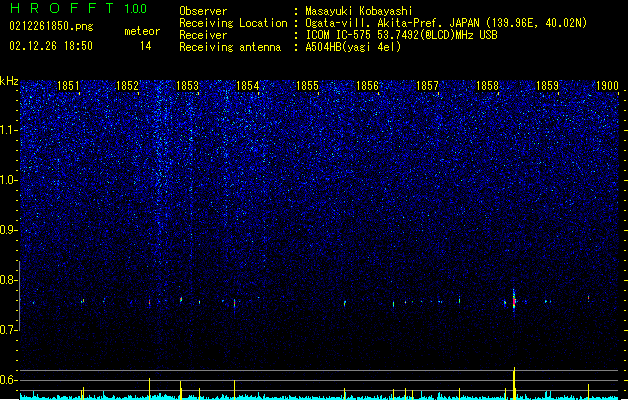The width and height of the screenshot is (629, 400).
Task: Click the 1900 time axis label
Action: pyautogui.click(x=607, y=86)
